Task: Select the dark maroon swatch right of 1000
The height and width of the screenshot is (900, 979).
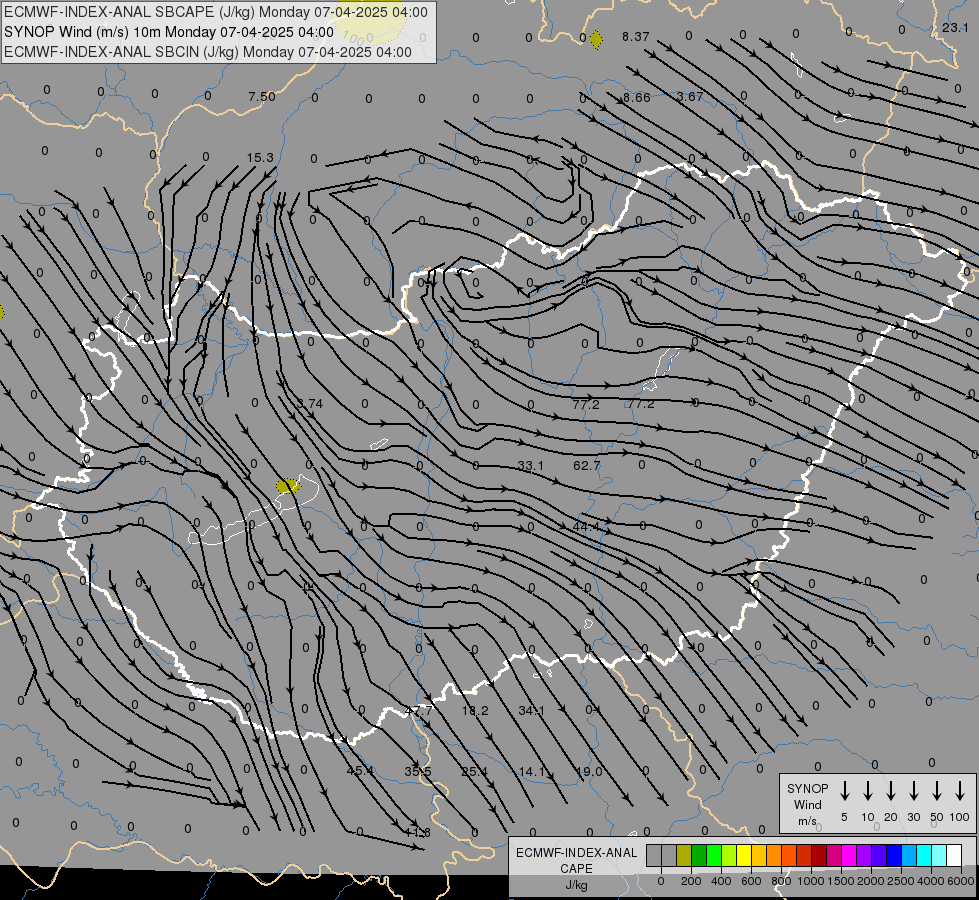Action: click(819, 855)
